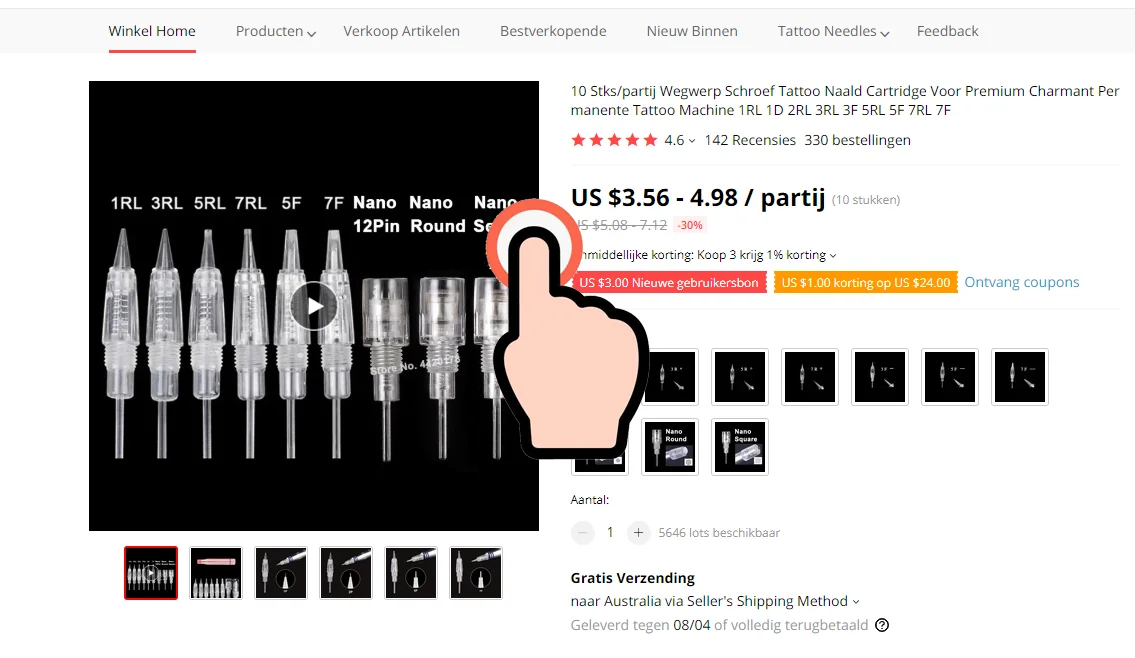
Task: Open the 142 Recensies reviews link
Action: 750,140
